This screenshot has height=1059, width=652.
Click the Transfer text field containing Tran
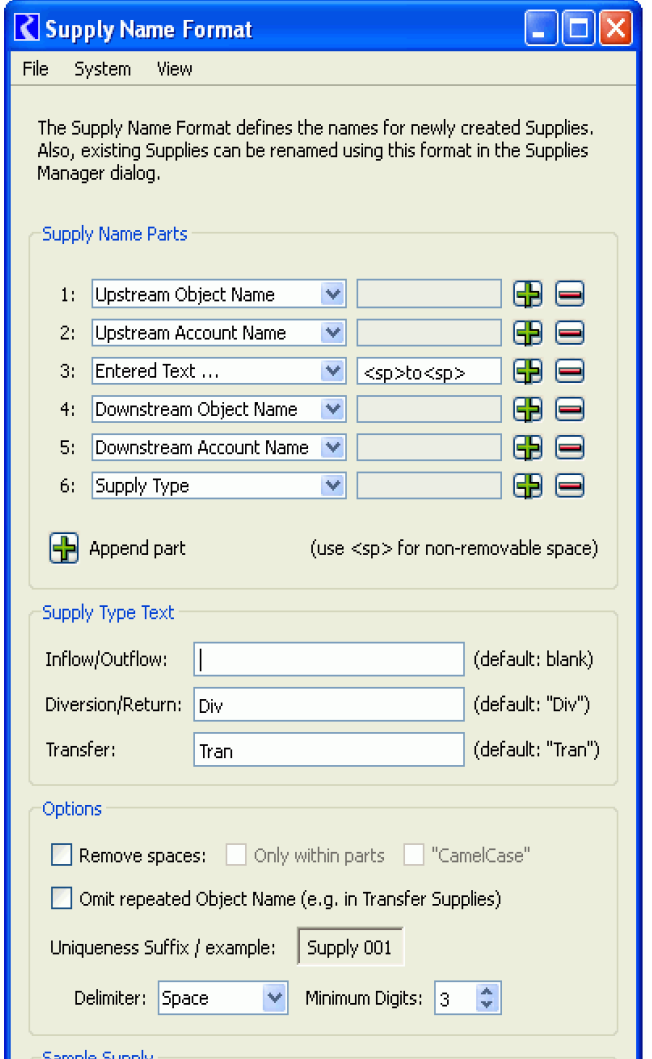click(329, 750)
